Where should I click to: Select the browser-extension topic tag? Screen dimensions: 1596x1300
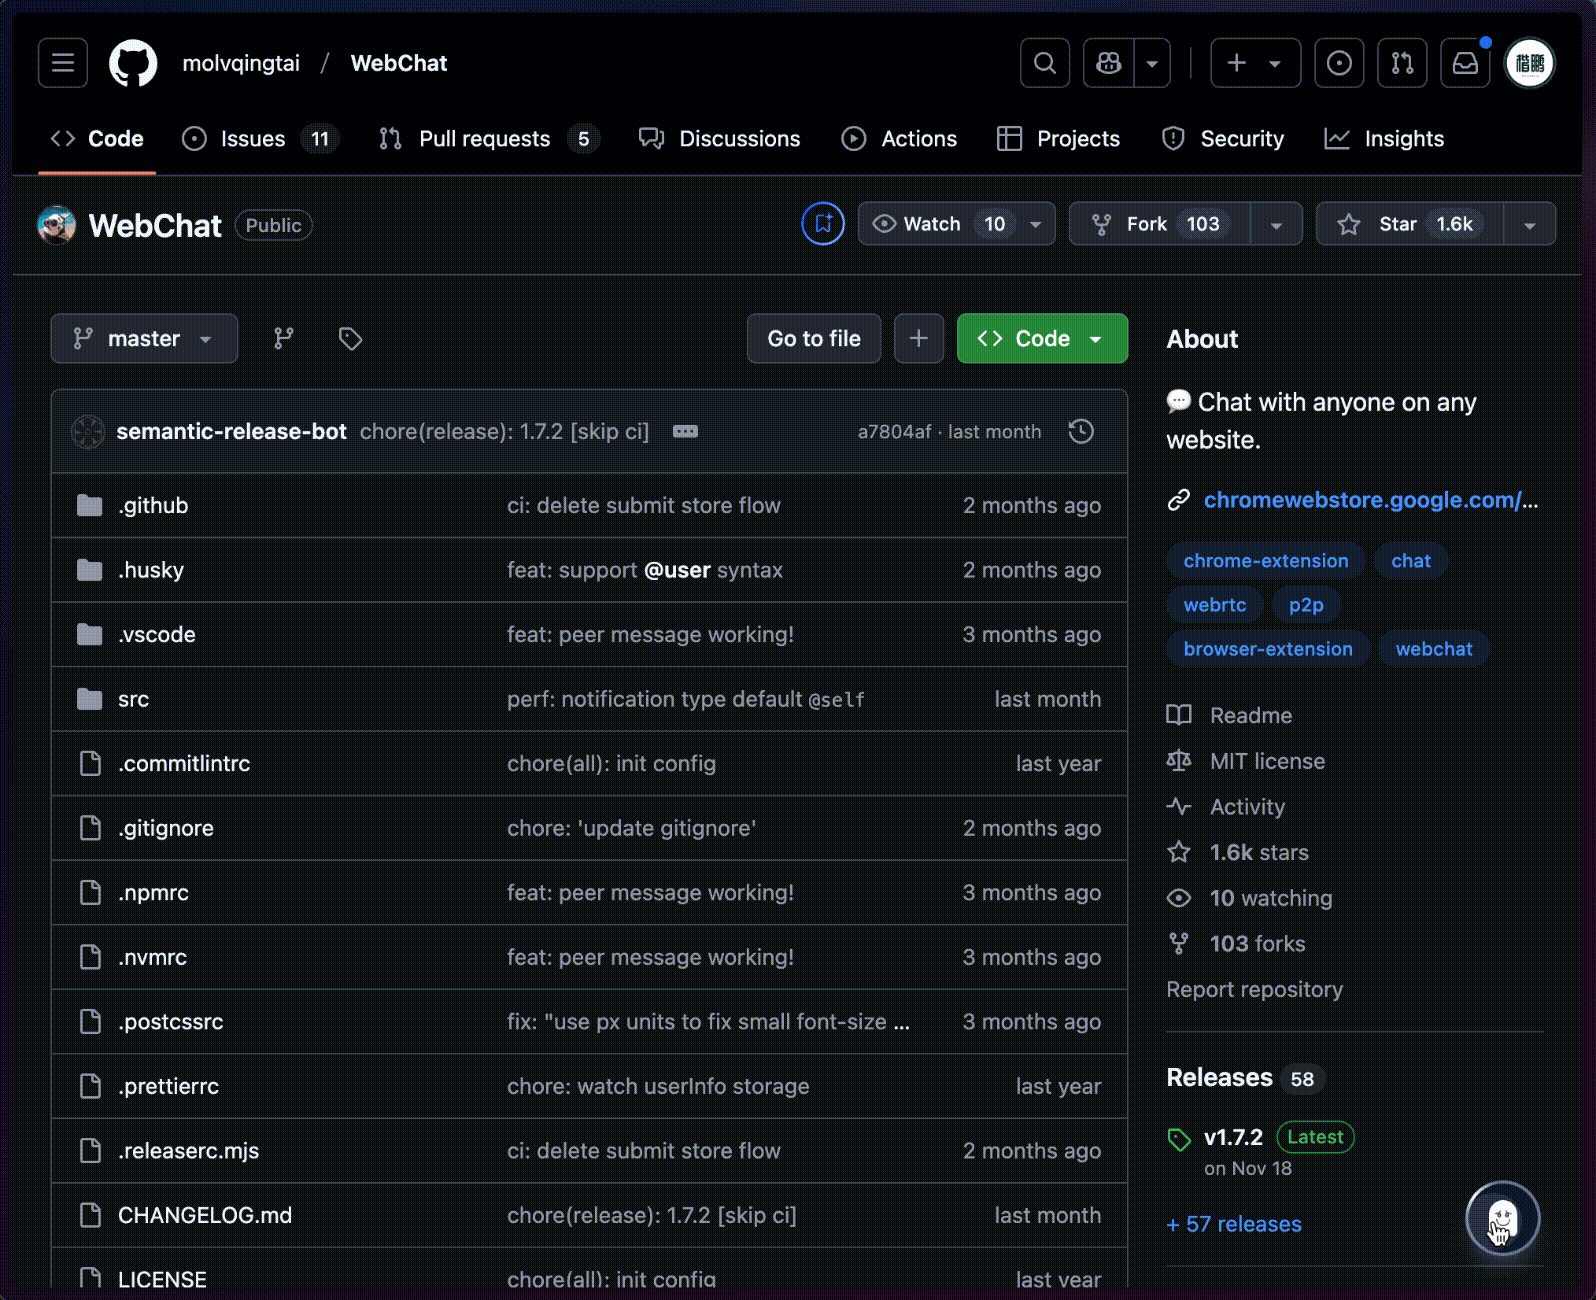pyautogui.click(x=1268, y=649)
